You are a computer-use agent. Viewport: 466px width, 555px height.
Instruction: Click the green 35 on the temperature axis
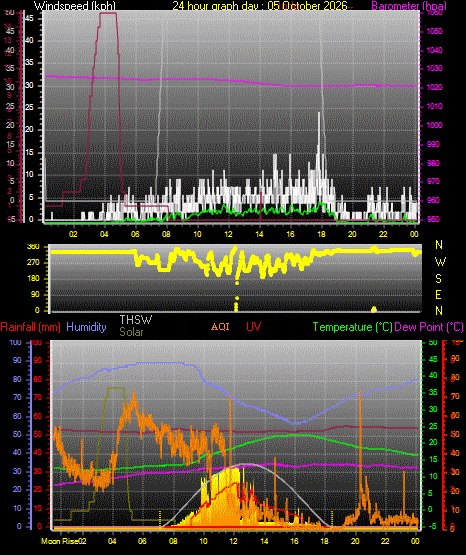point(433,392)
